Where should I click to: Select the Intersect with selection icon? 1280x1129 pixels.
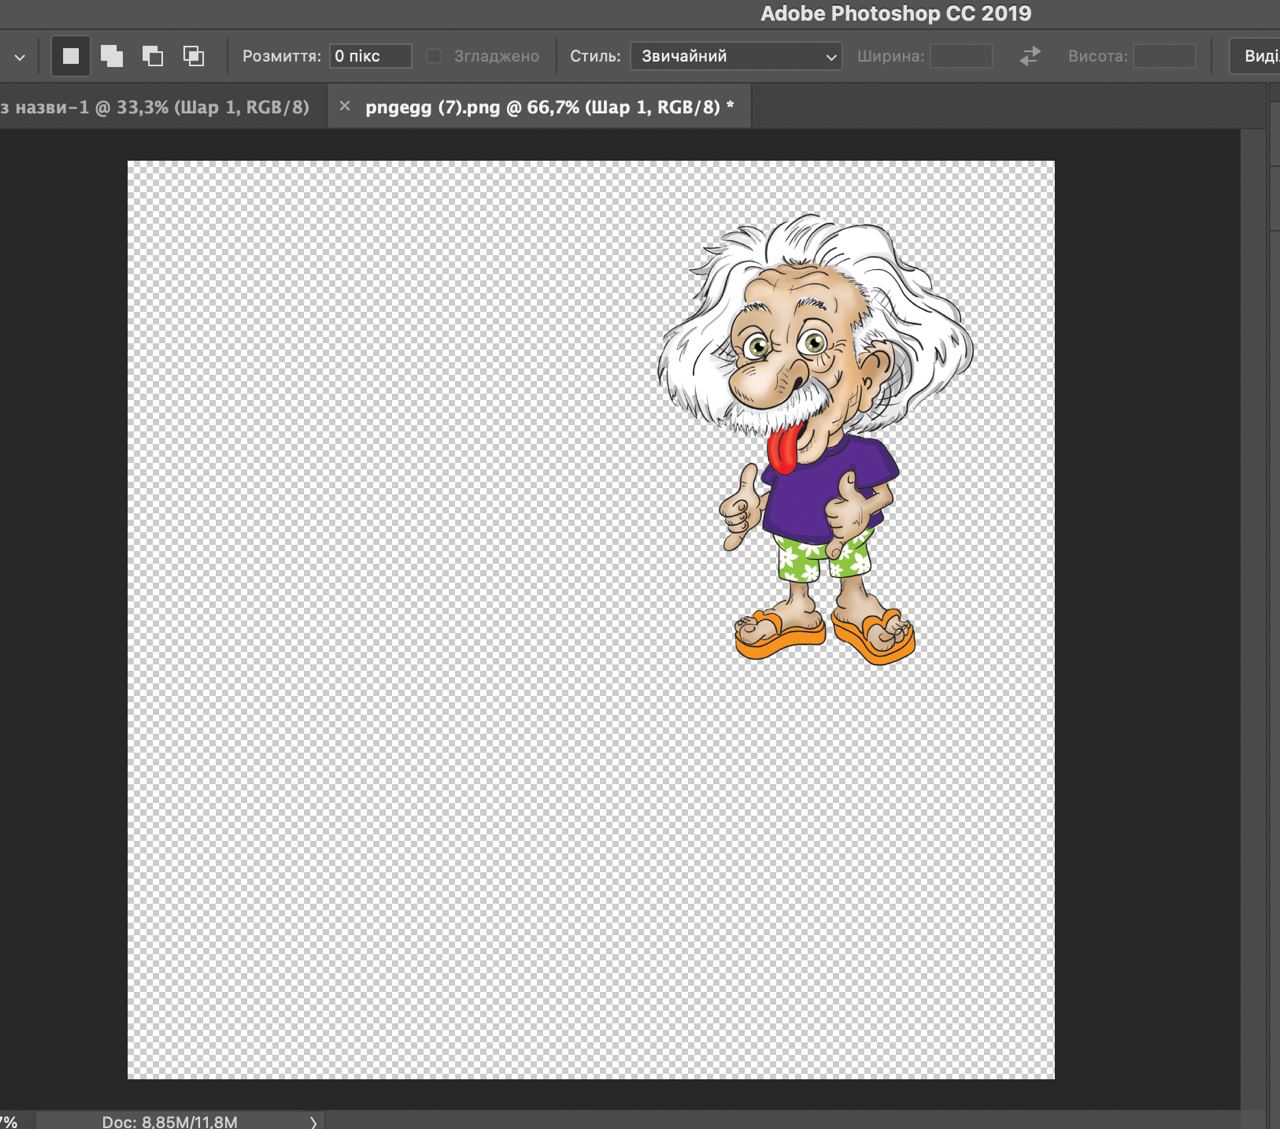pyautogui.click(x=194, y=56)
